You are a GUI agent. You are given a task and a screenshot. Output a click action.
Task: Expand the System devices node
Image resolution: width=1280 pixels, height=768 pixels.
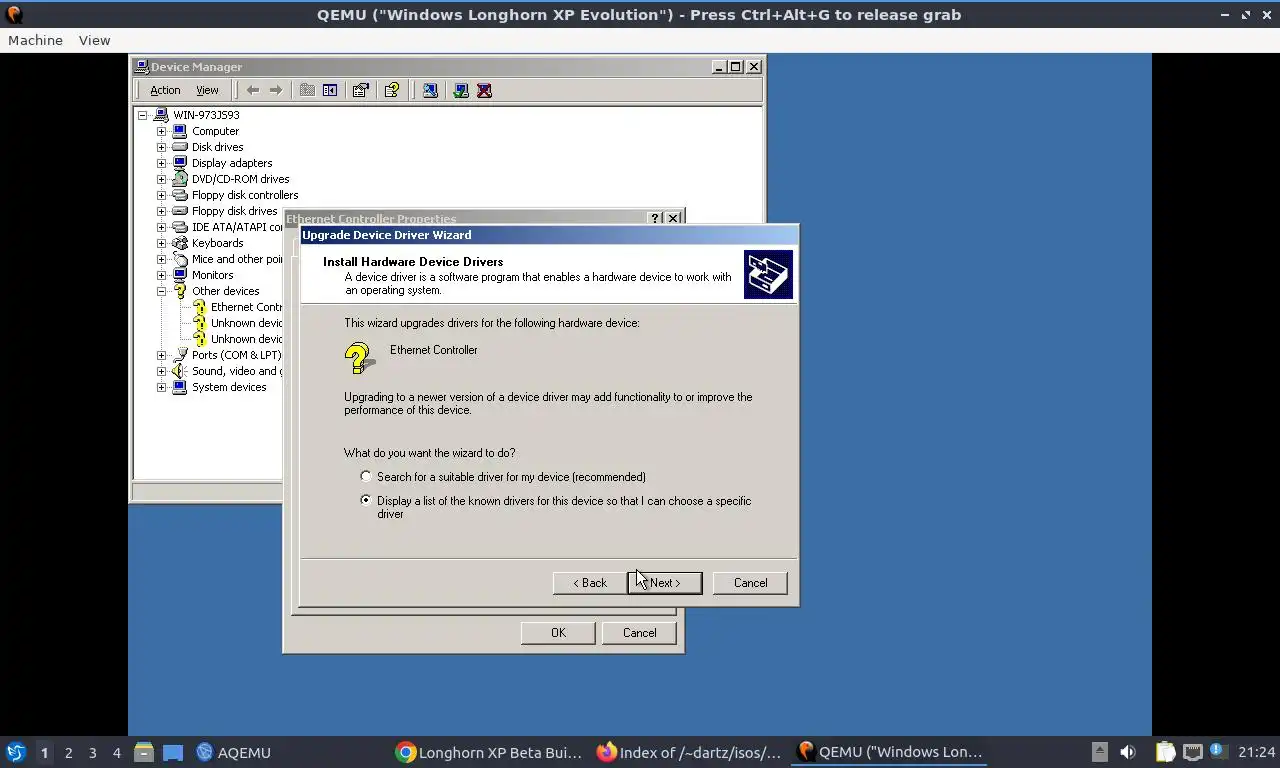pyautogui.click(x=161, y=387)
